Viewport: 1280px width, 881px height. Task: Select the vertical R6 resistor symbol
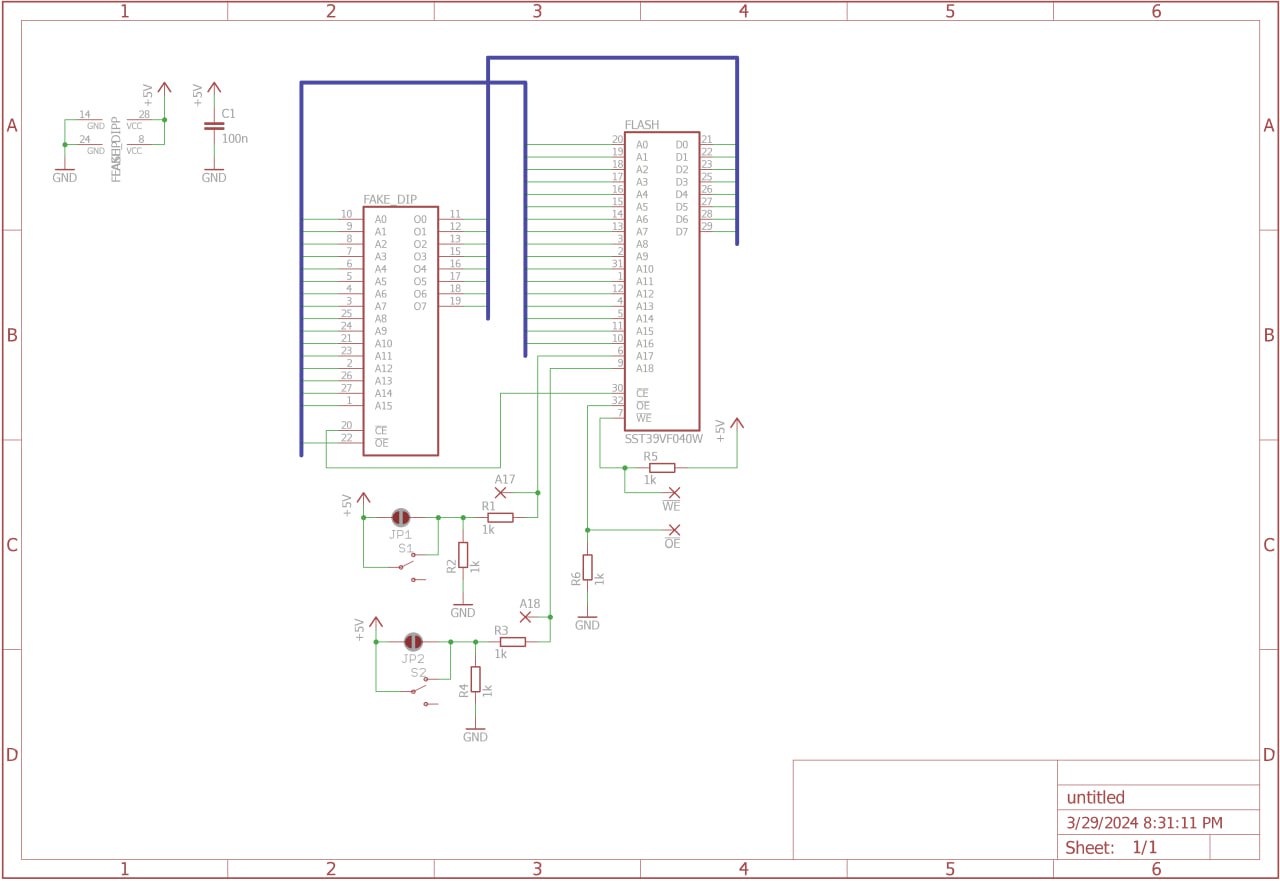(x=587, y=567)
